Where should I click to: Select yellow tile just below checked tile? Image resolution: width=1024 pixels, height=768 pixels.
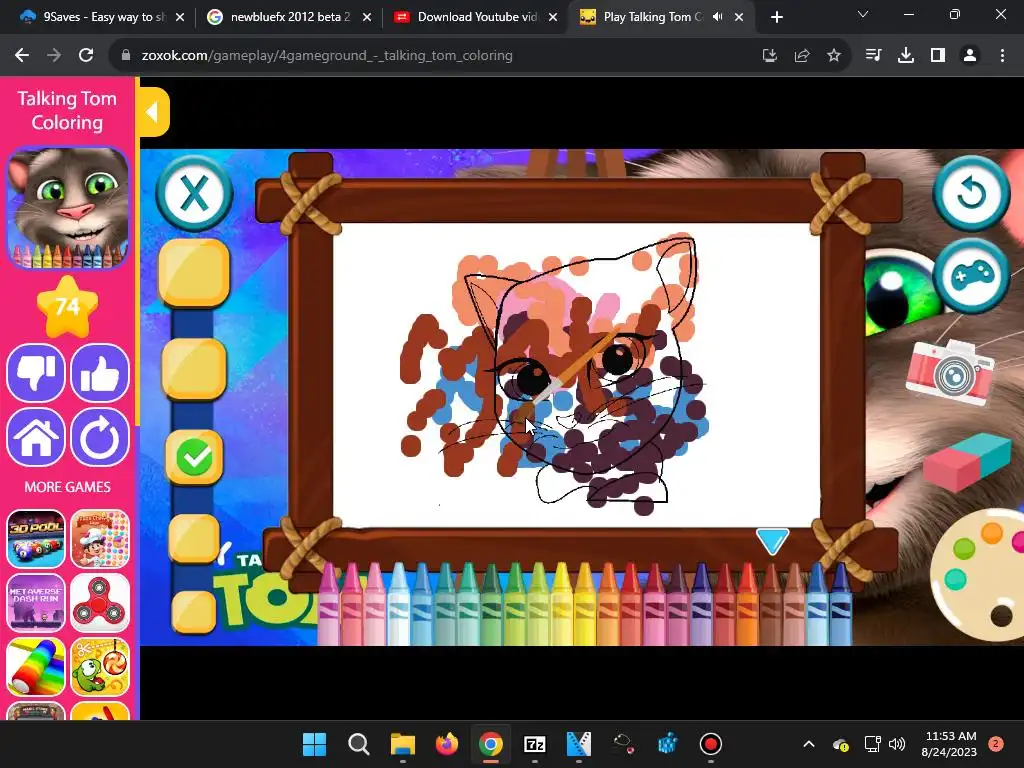[x=194, y=538]
